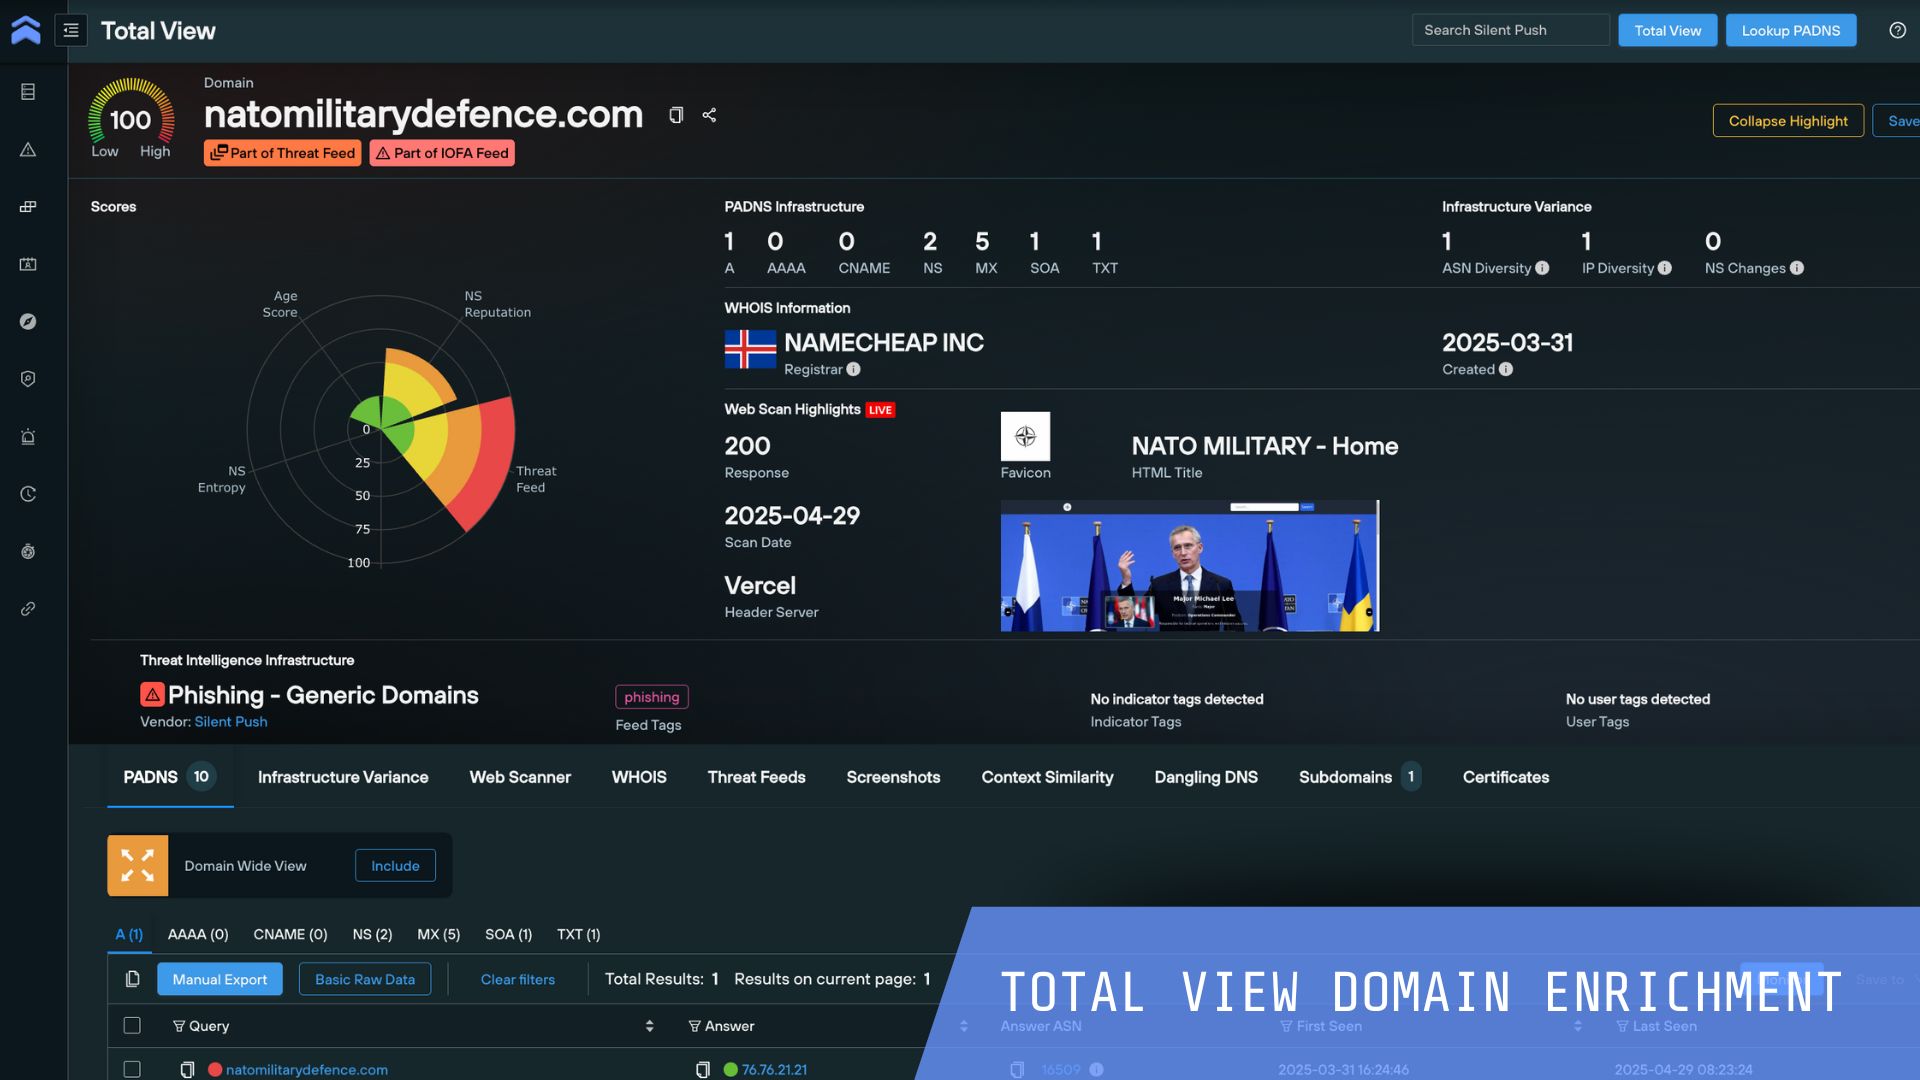Click the Query column filter icon
This screenshot has height=1080, width=1920.
pos(179,1026)
